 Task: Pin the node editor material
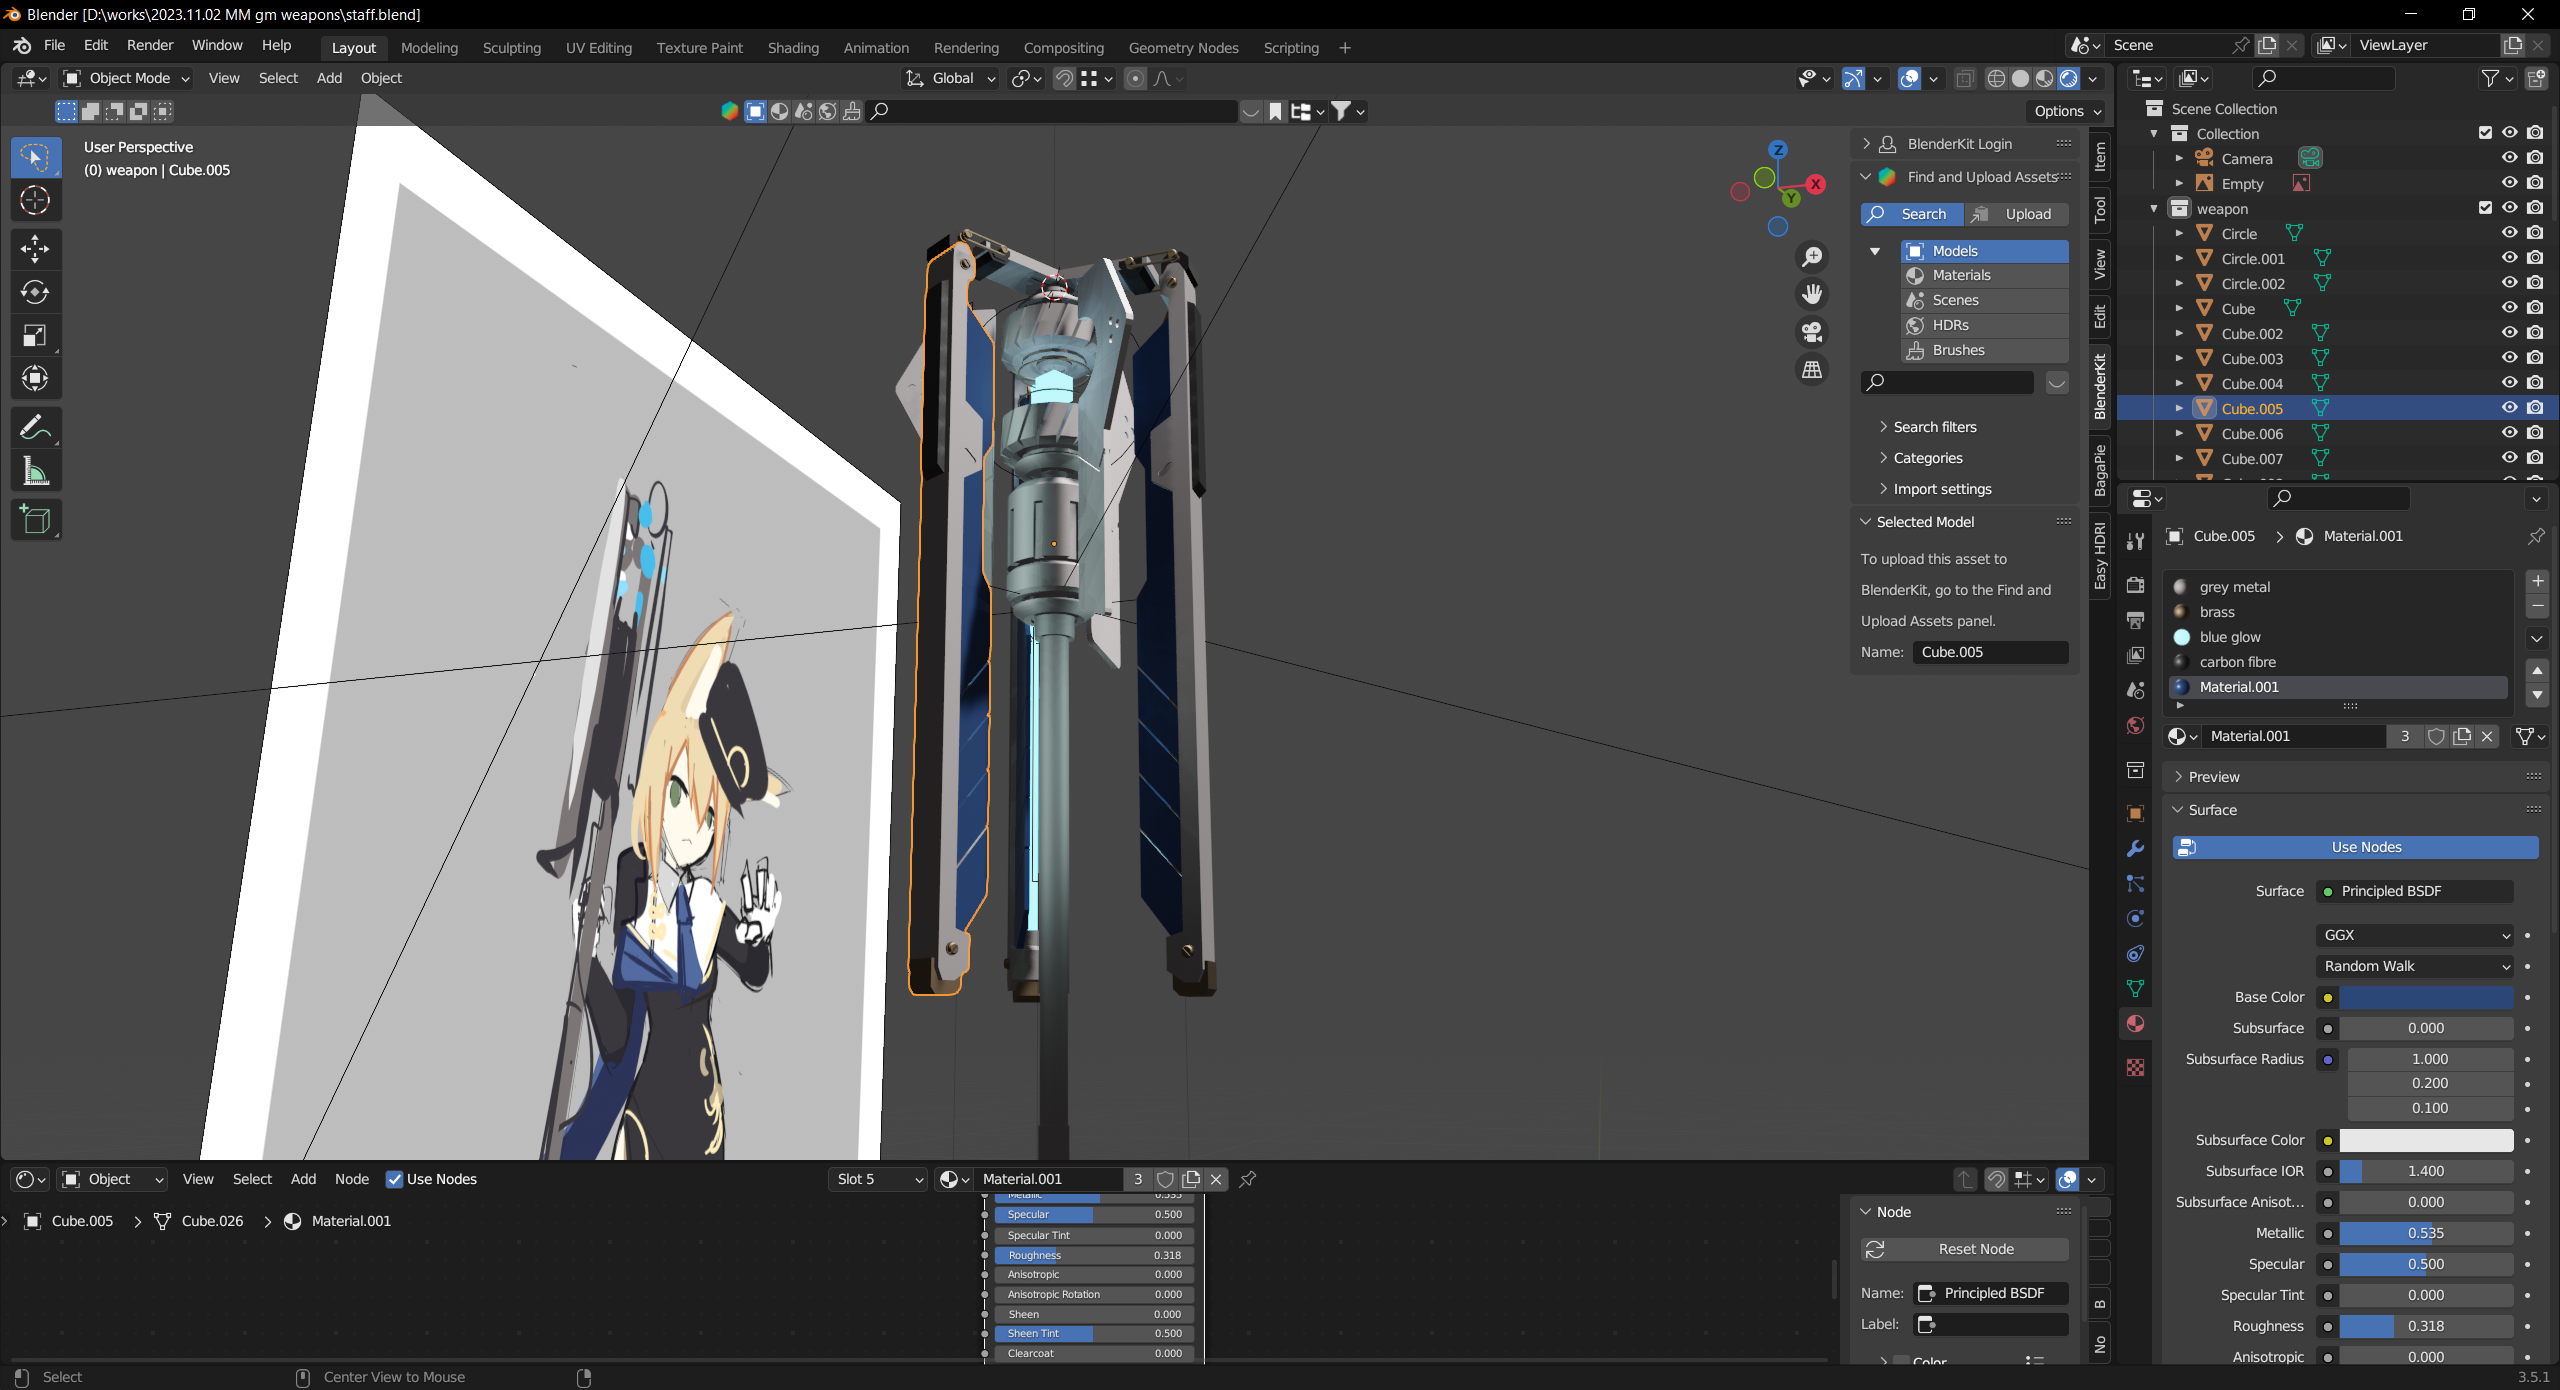pyautogui.click(x=1247, y=1179)
